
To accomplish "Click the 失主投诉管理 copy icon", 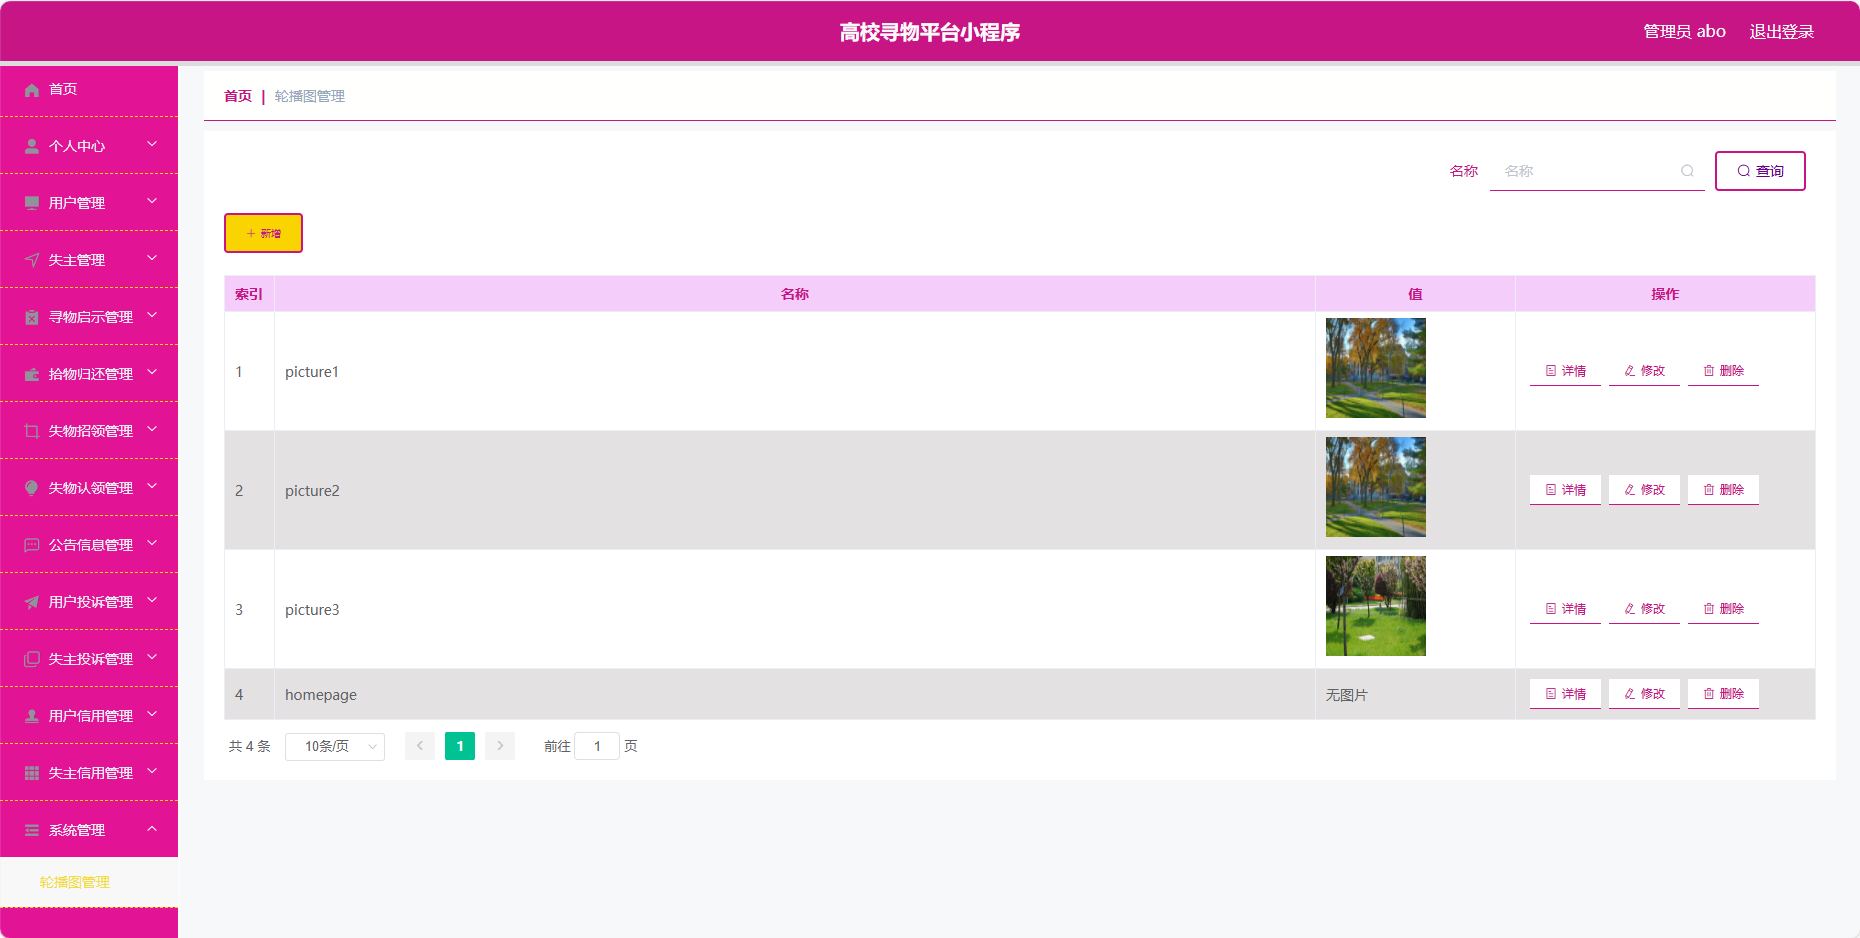I will click(x=32, y=659).
